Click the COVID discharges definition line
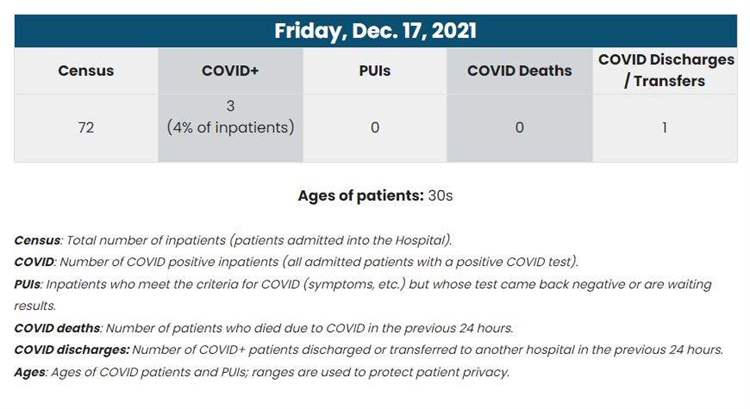 tap(369, 350)
